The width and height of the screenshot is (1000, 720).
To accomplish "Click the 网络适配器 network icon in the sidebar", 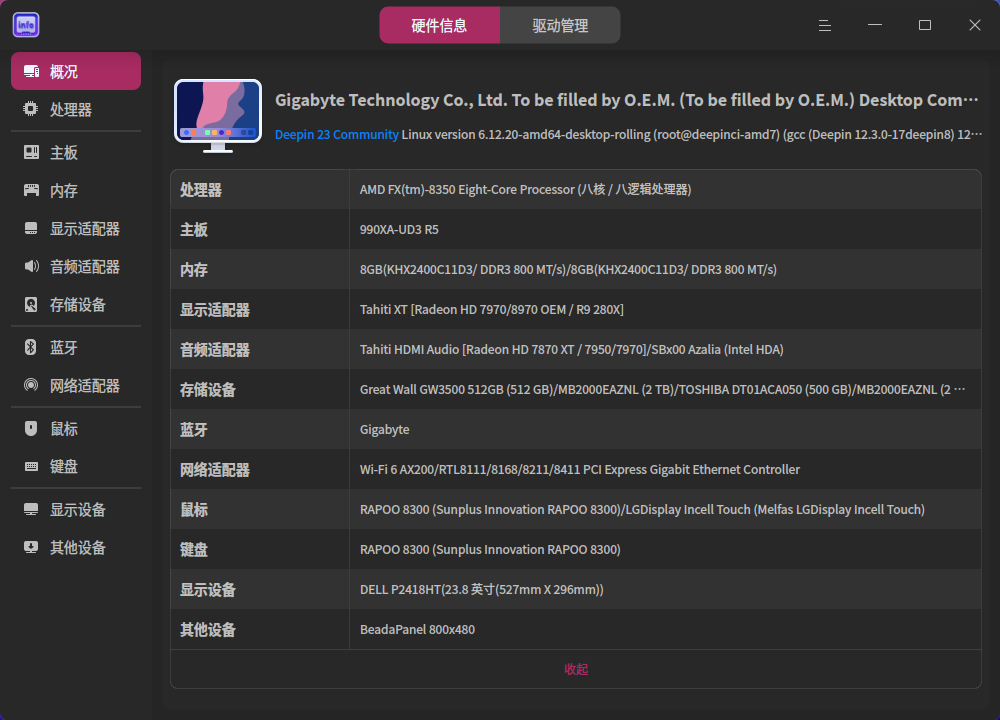I will (x=31, y=385).
